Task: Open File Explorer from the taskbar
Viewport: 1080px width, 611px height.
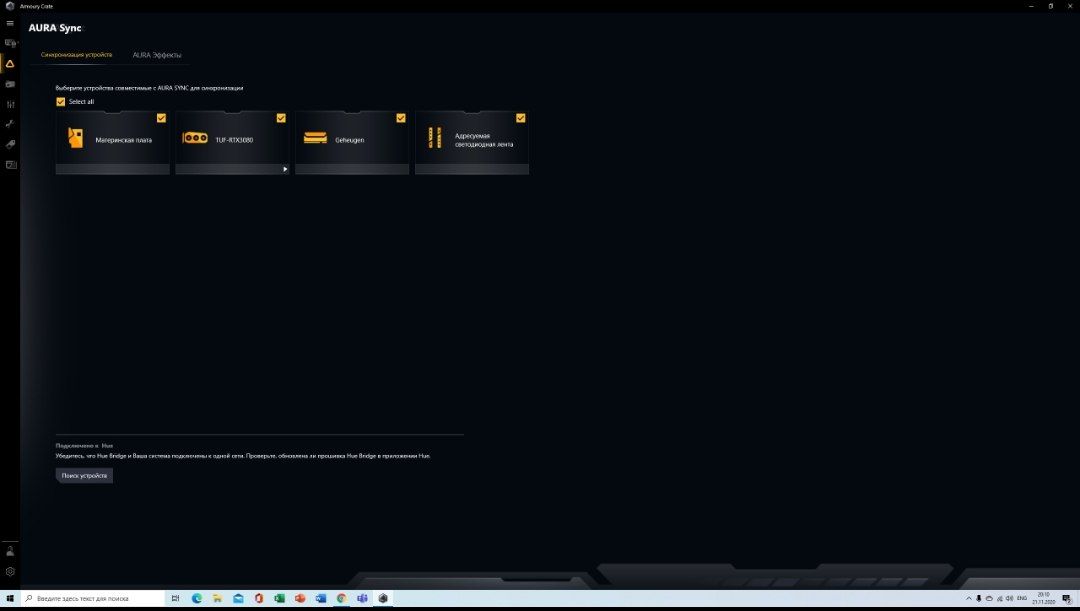Action: point(217,599)
